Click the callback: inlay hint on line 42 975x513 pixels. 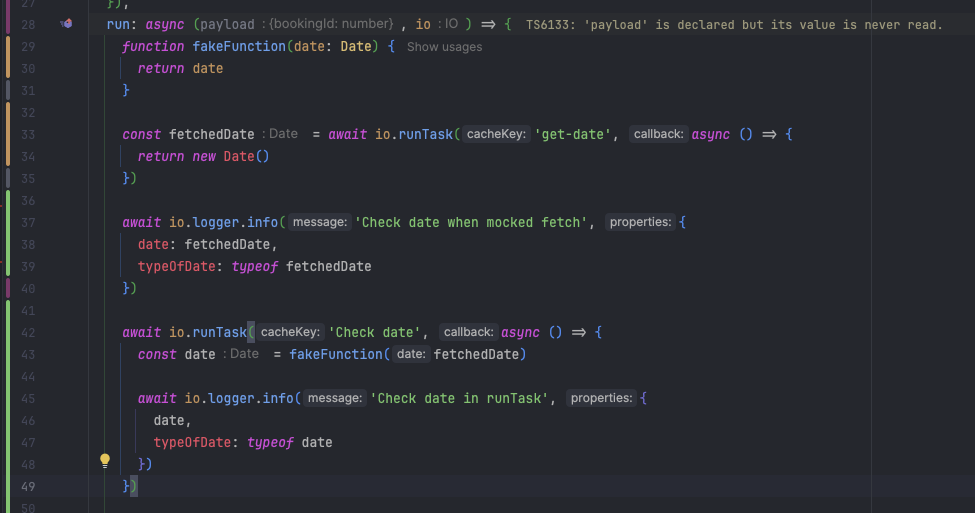(468, 333)
